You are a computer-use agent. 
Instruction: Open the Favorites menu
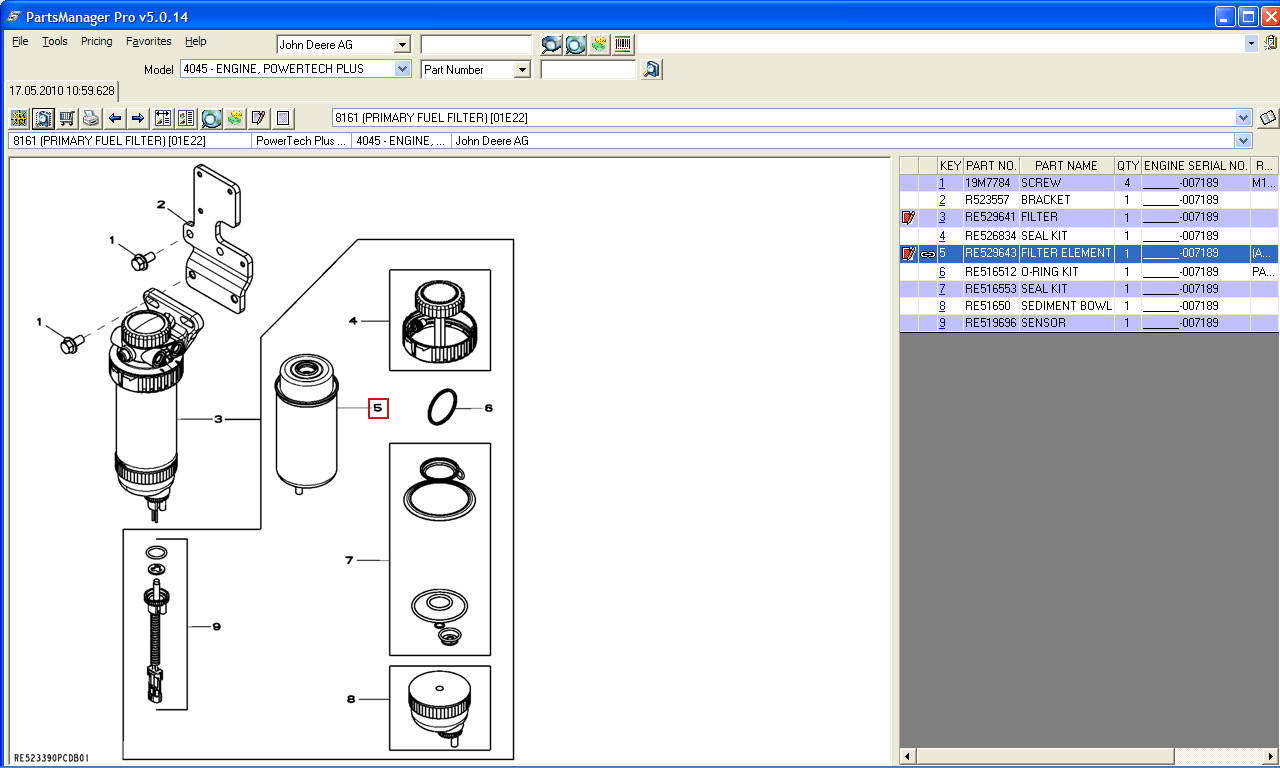pyautogui.click(x=149, y=41)
